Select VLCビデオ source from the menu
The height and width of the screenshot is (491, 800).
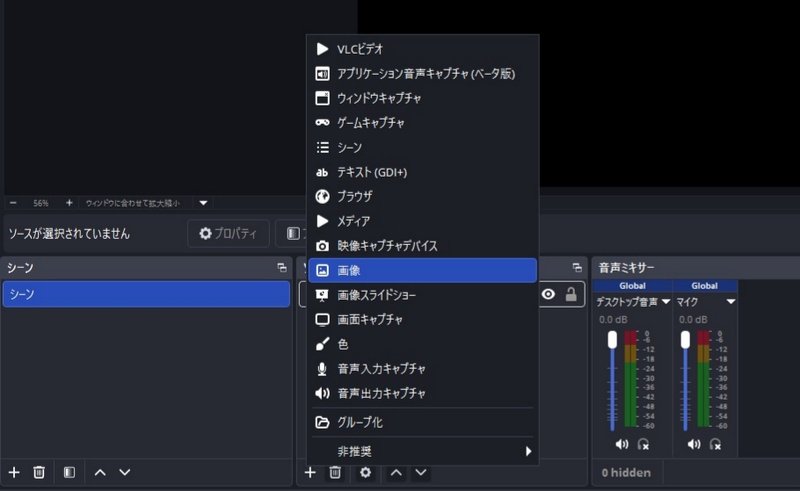[422, 49]
